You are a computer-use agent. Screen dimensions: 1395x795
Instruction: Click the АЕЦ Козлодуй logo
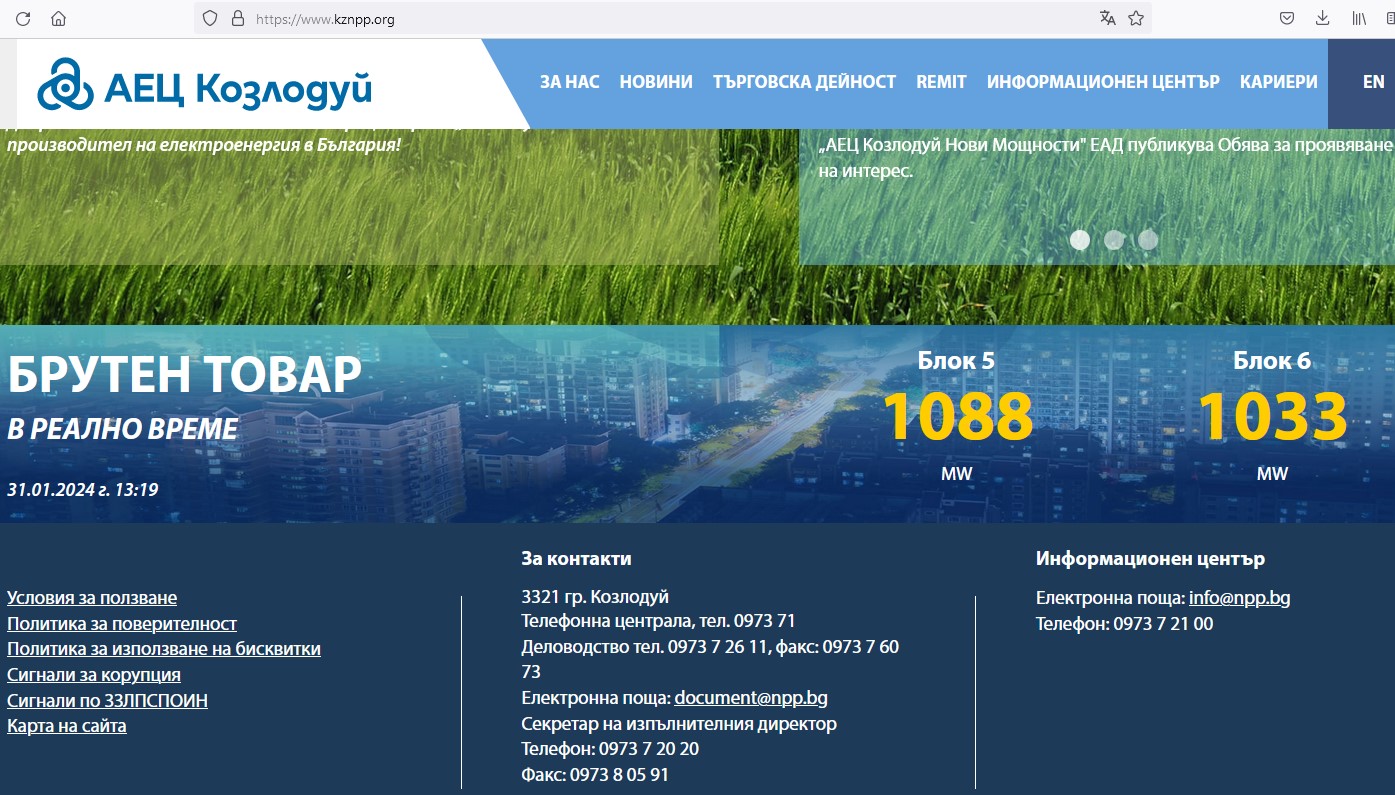205,87
